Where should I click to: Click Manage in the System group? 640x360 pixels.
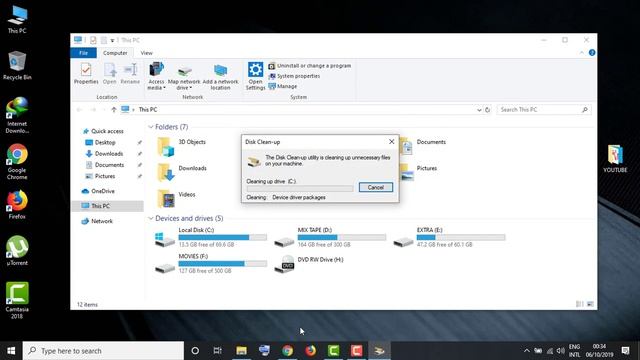(x=283, y=86)
